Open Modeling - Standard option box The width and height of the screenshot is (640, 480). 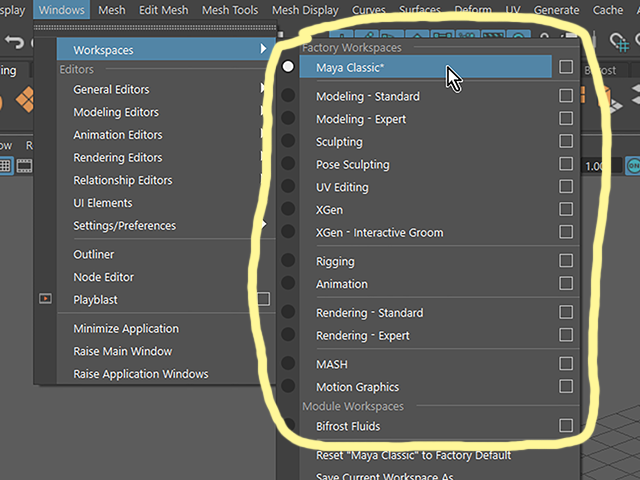[566, 96]
